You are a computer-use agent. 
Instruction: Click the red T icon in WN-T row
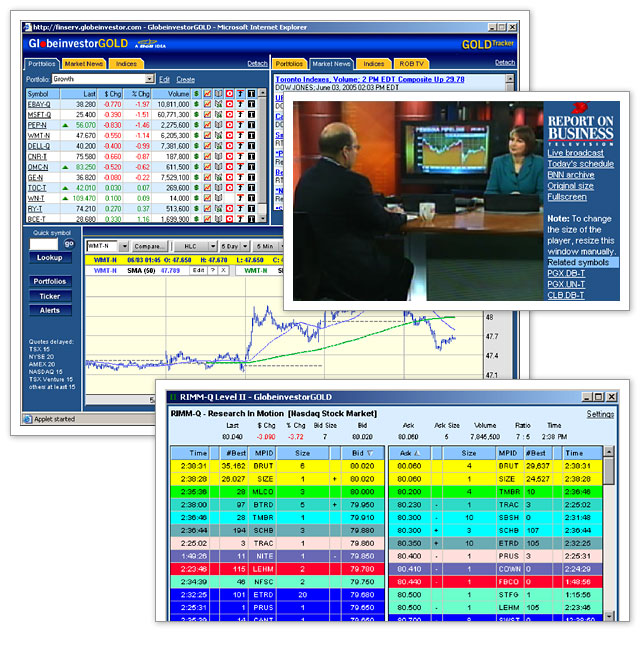[241, 198]
